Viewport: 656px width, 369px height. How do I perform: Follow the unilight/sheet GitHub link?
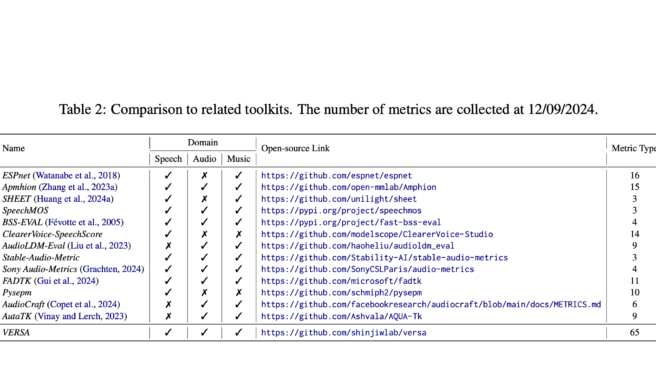(339, 199)
